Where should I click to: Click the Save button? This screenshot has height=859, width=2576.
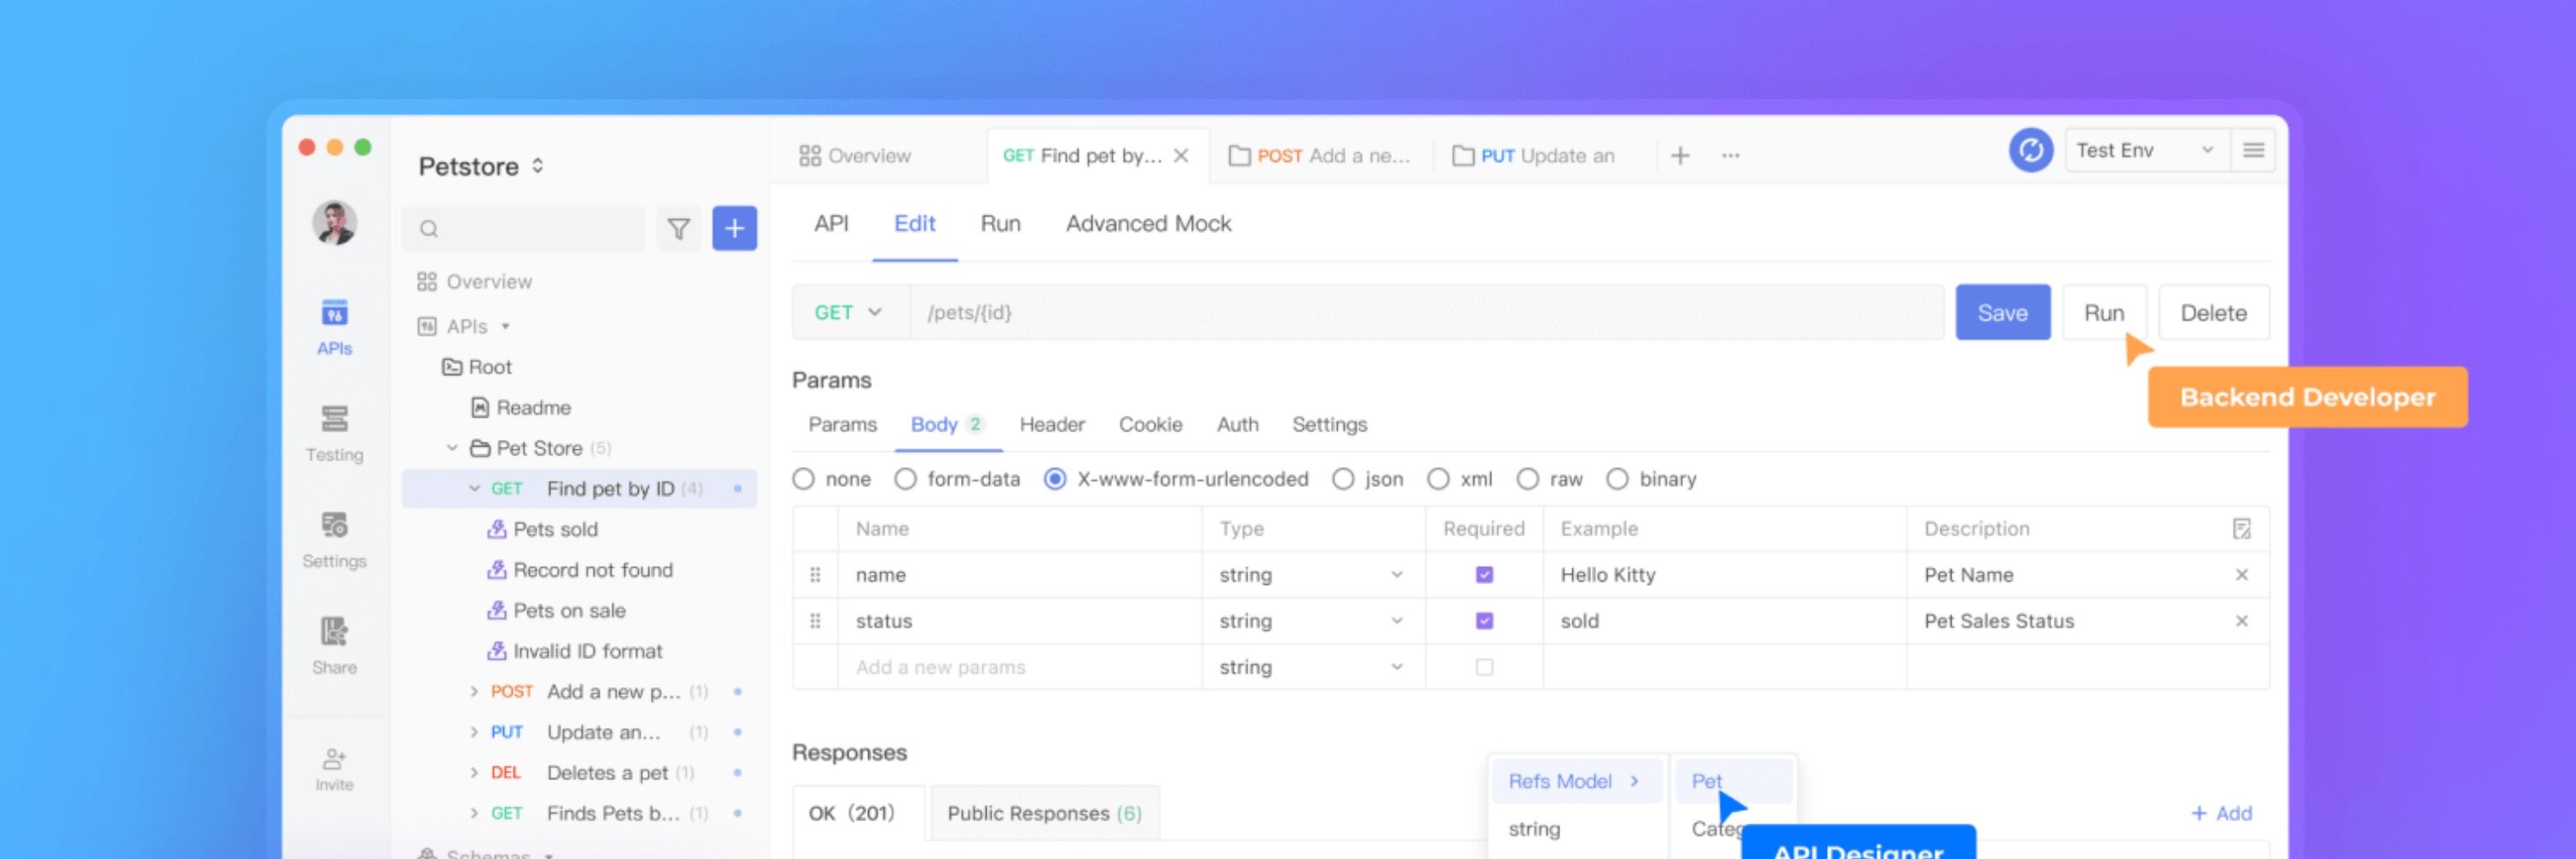2002,313
